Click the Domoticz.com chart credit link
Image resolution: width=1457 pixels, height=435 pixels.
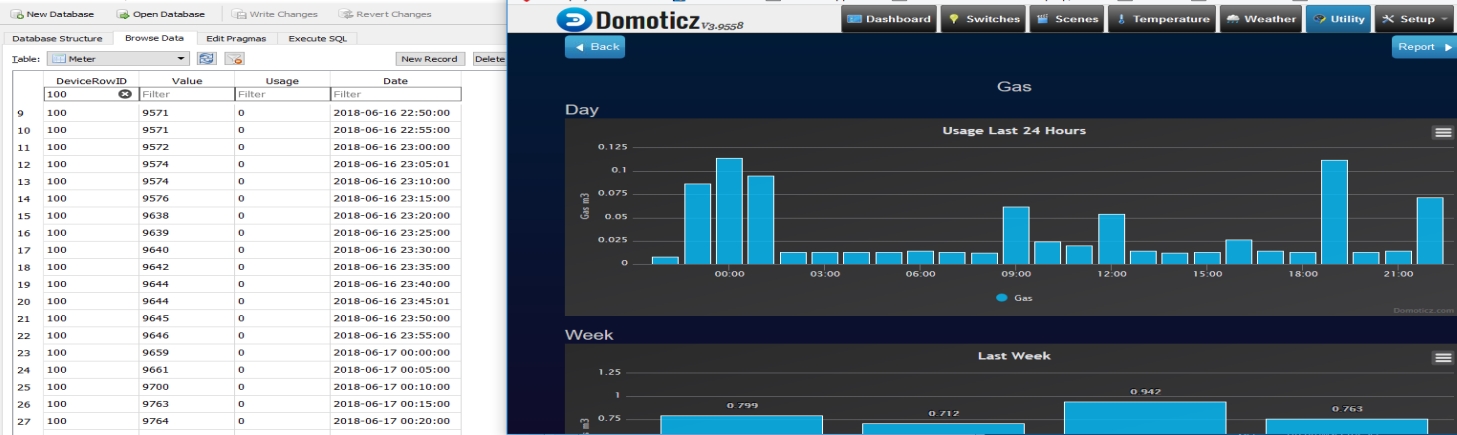[x=1424, y=310]
